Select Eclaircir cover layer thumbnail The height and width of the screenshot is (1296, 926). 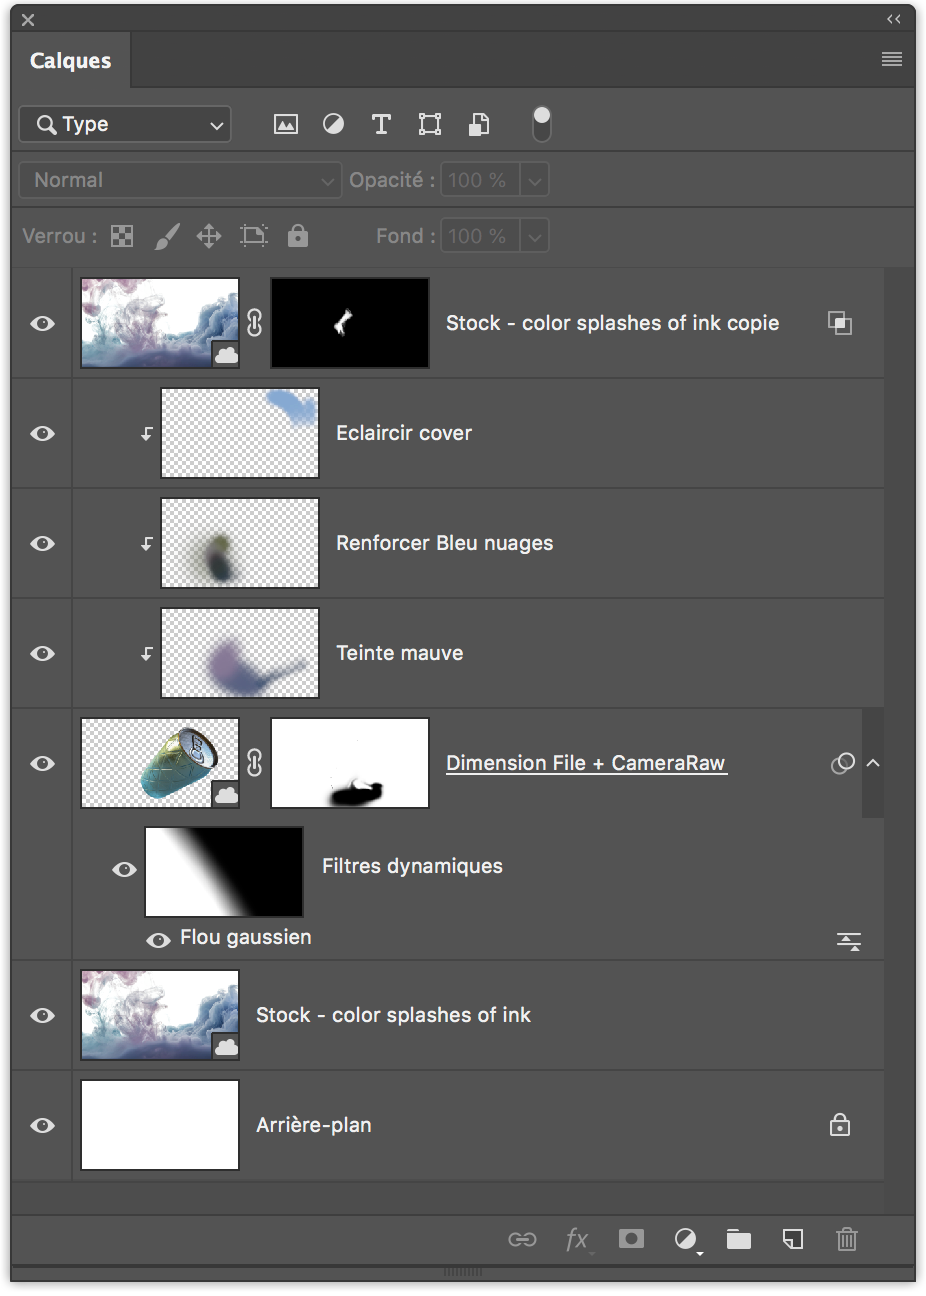[x=240, y=433]
